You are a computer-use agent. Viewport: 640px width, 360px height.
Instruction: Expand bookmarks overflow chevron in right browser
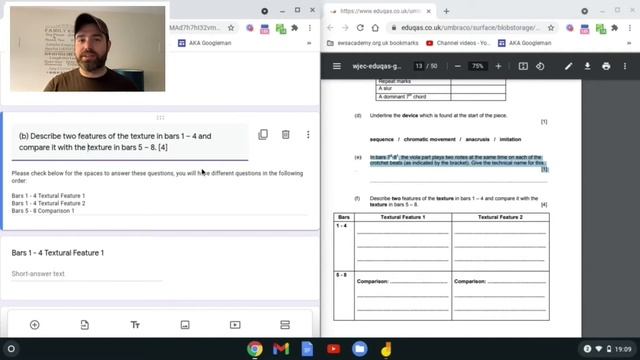point(629,43)
